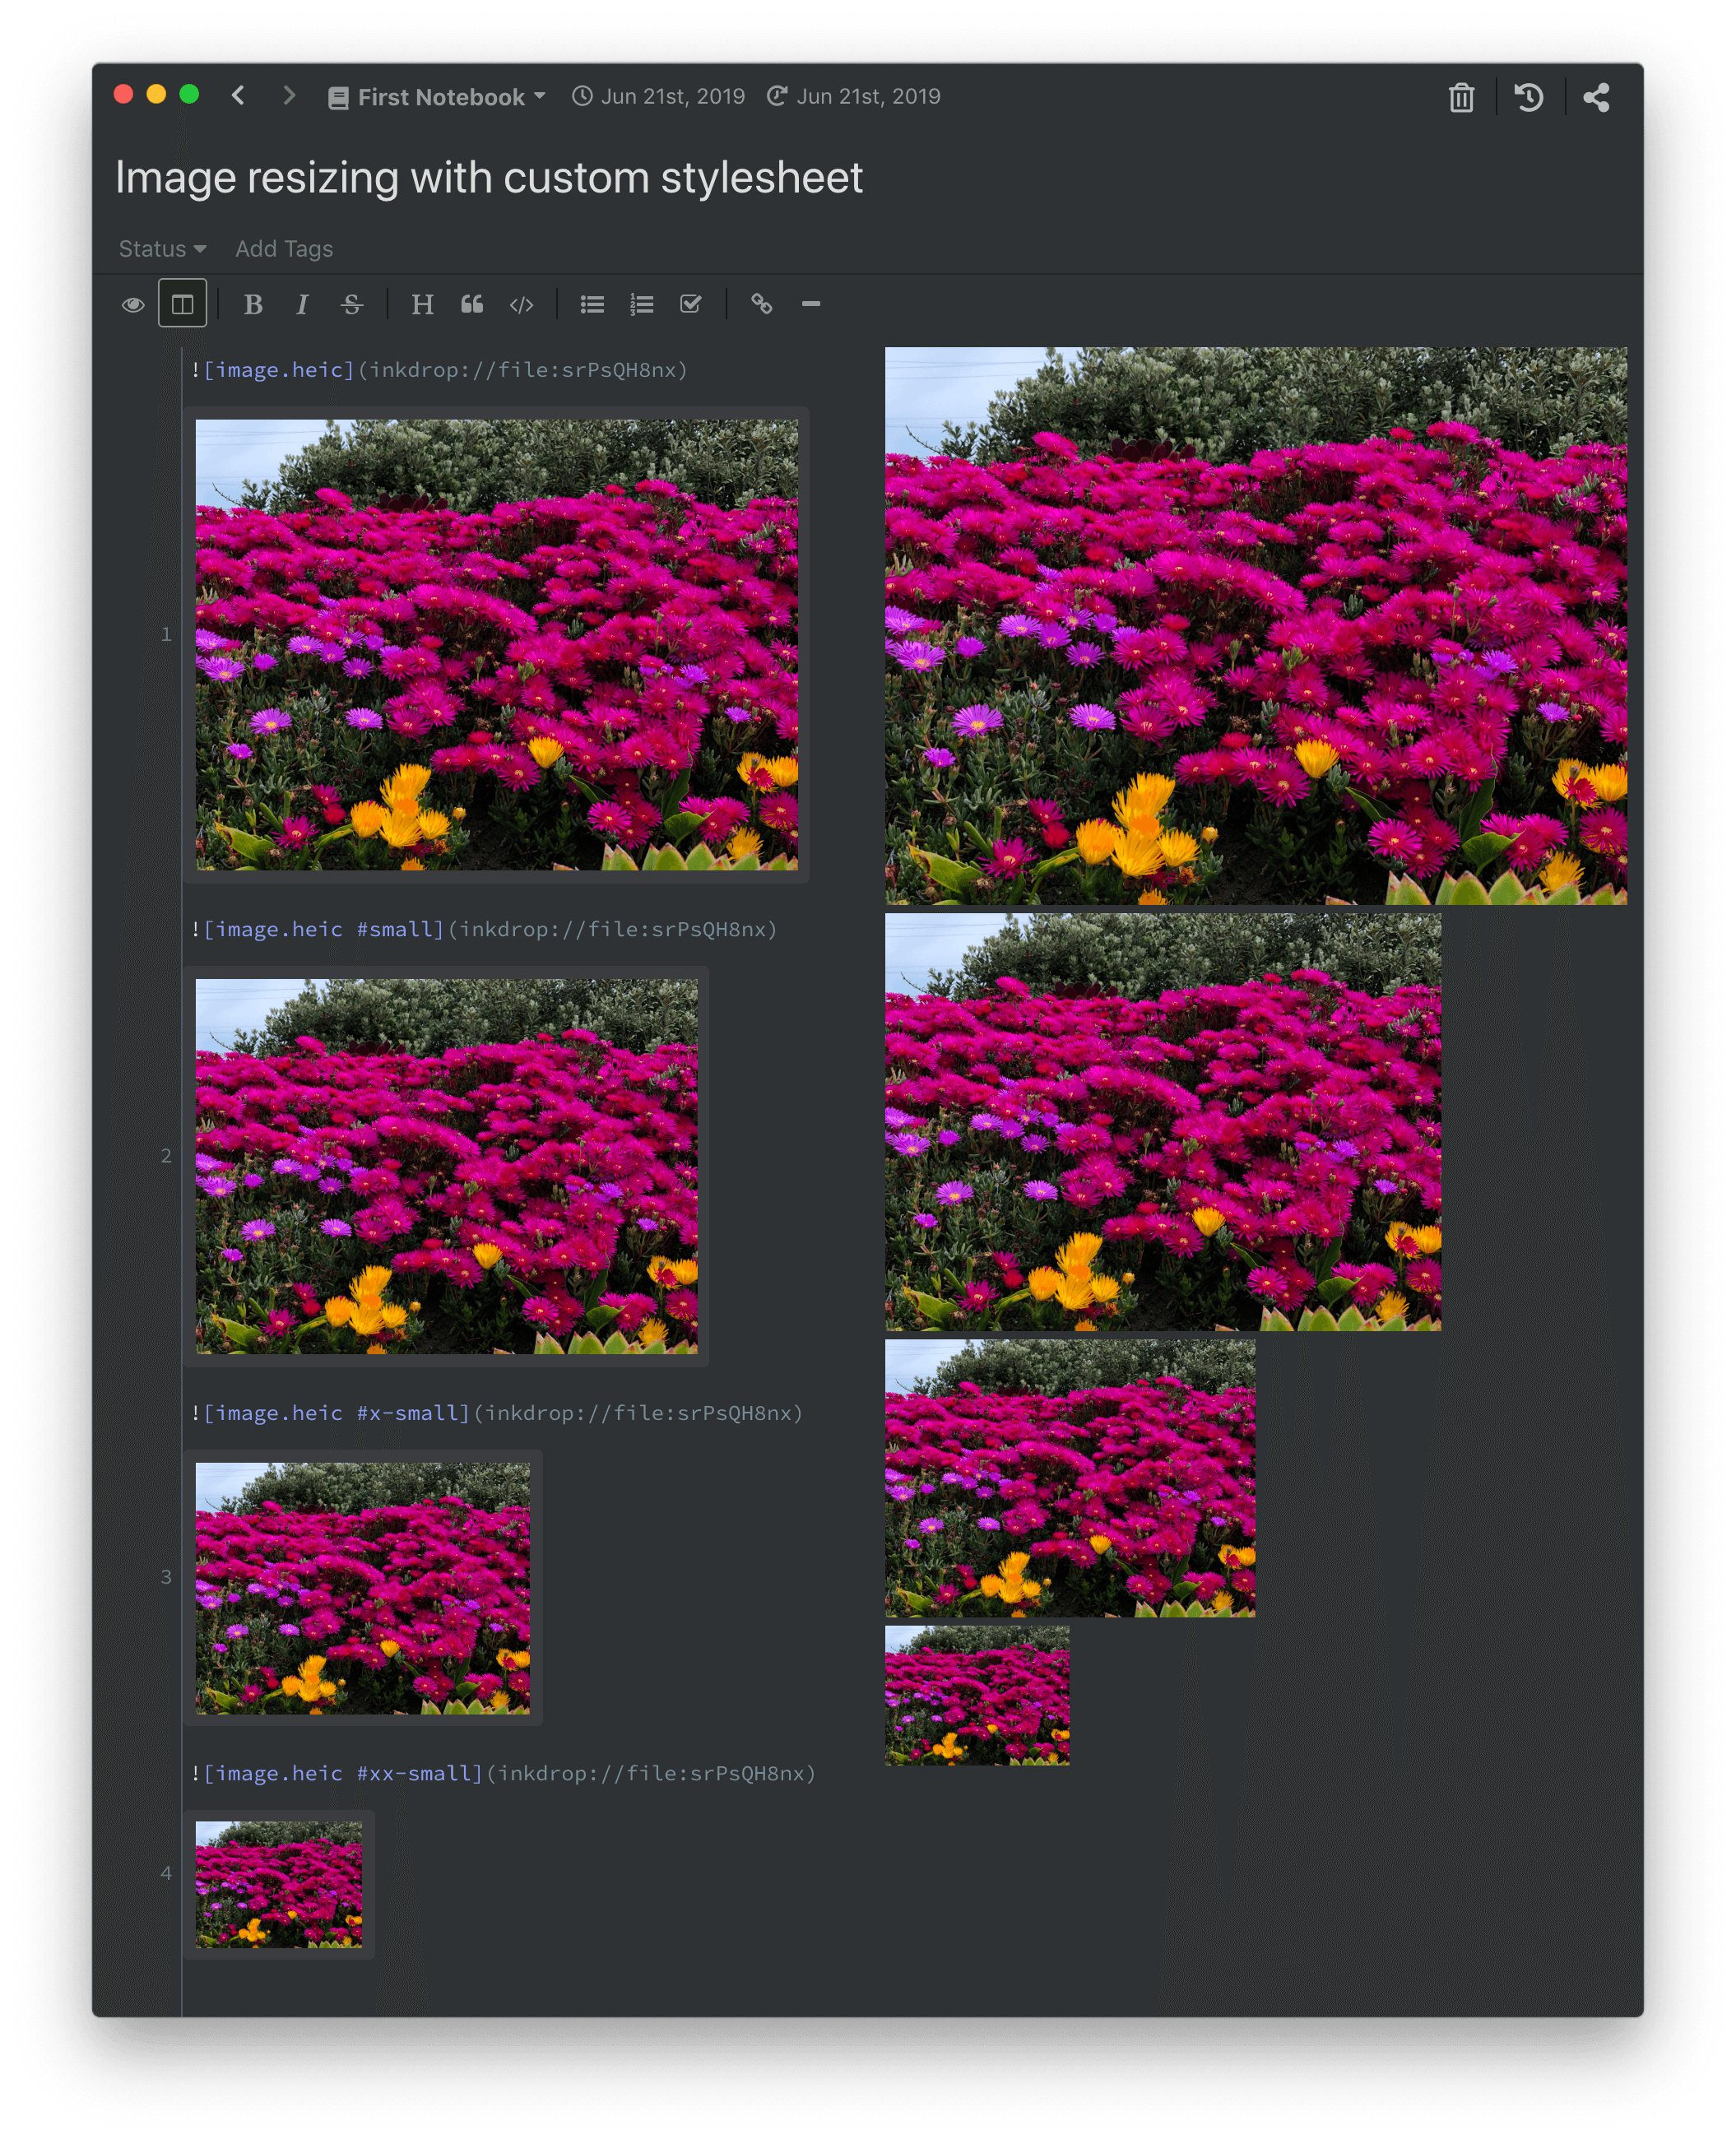Viewport: 1736px width, 2139px height.
Task: Open the share menu
Action: (1596, 97)
